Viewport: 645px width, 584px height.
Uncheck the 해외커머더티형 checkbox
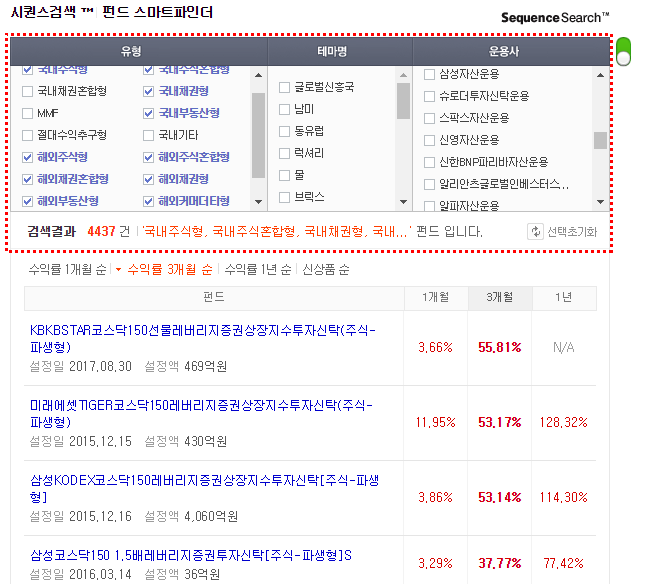(x=148, y=201)
